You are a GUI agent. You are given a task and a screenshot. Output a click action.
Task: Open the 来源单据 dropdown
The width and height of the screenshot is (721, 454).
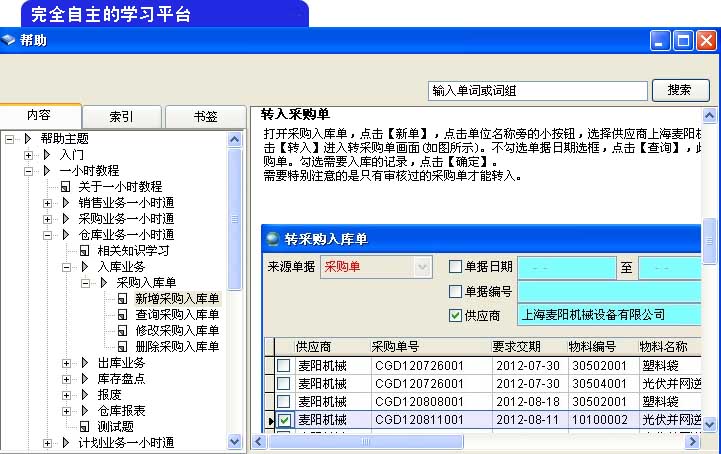click(422, 267)
